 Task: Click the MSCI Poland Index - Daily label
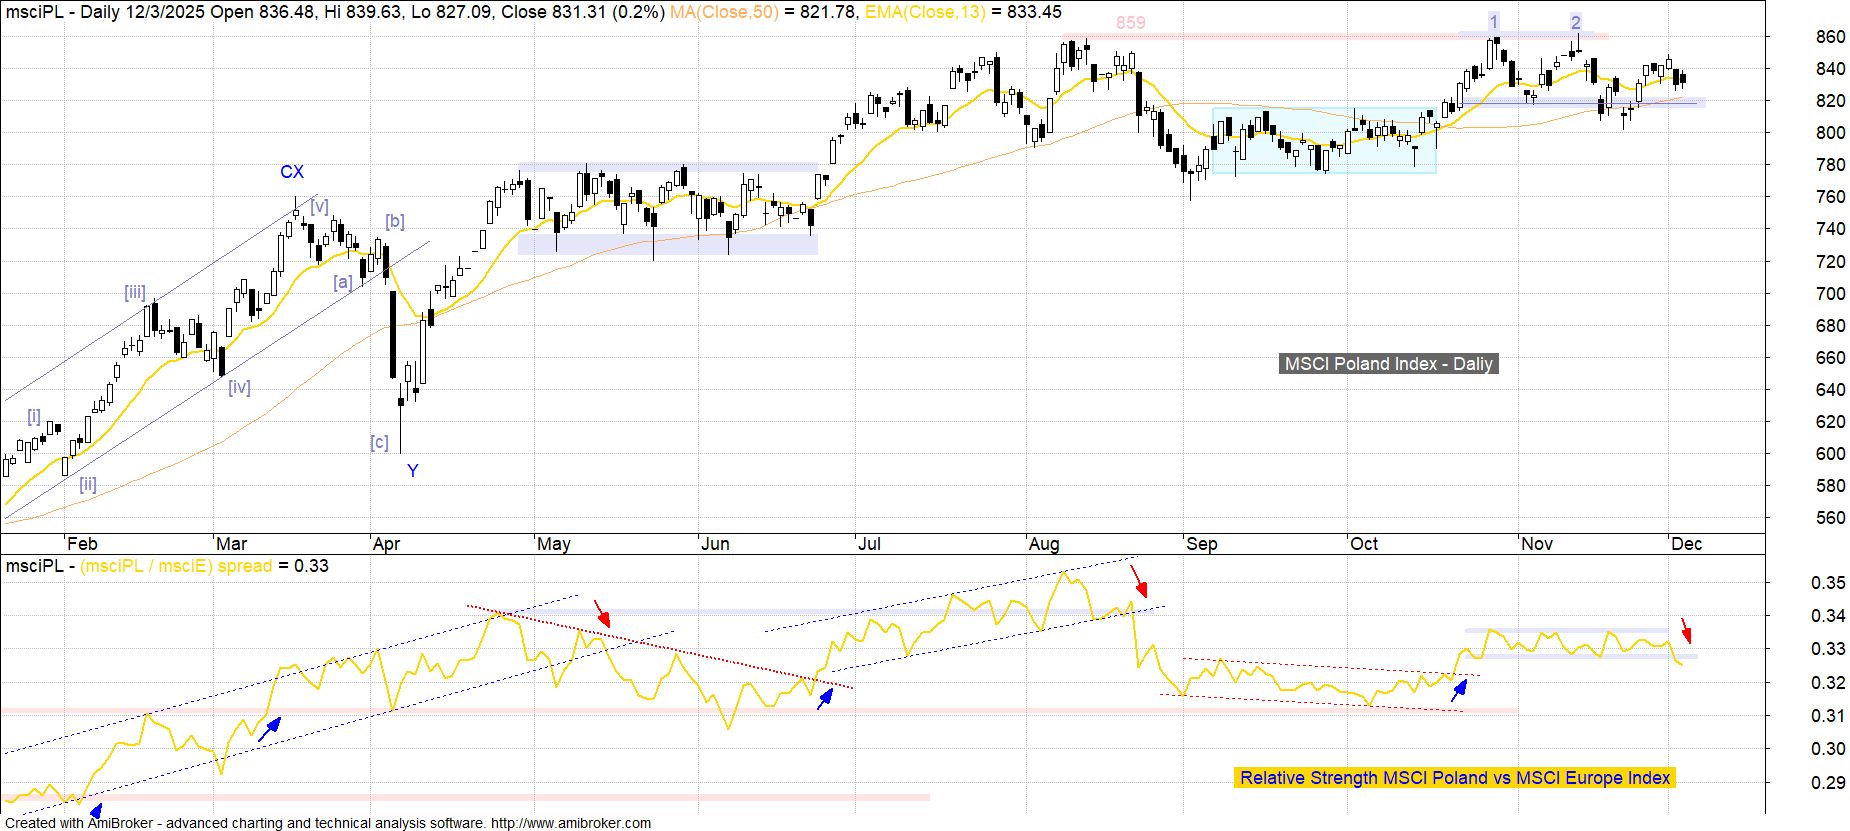coord(1388,364)
